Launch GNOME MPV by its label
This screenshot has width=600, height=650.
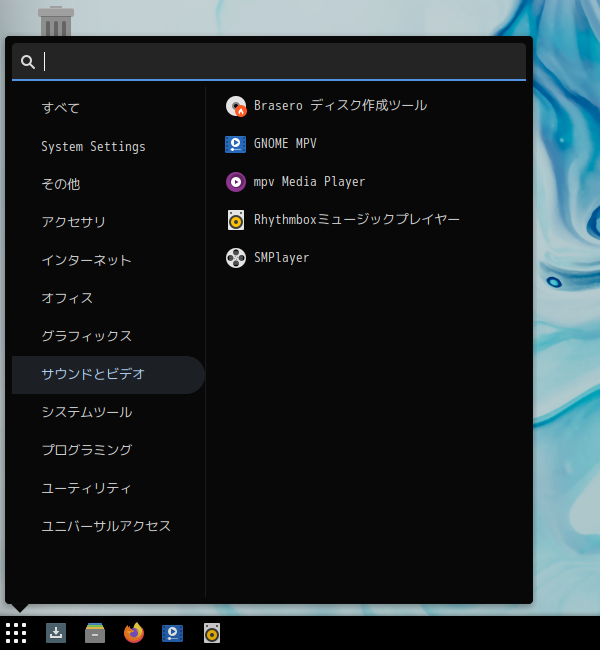tap(285, 144)
